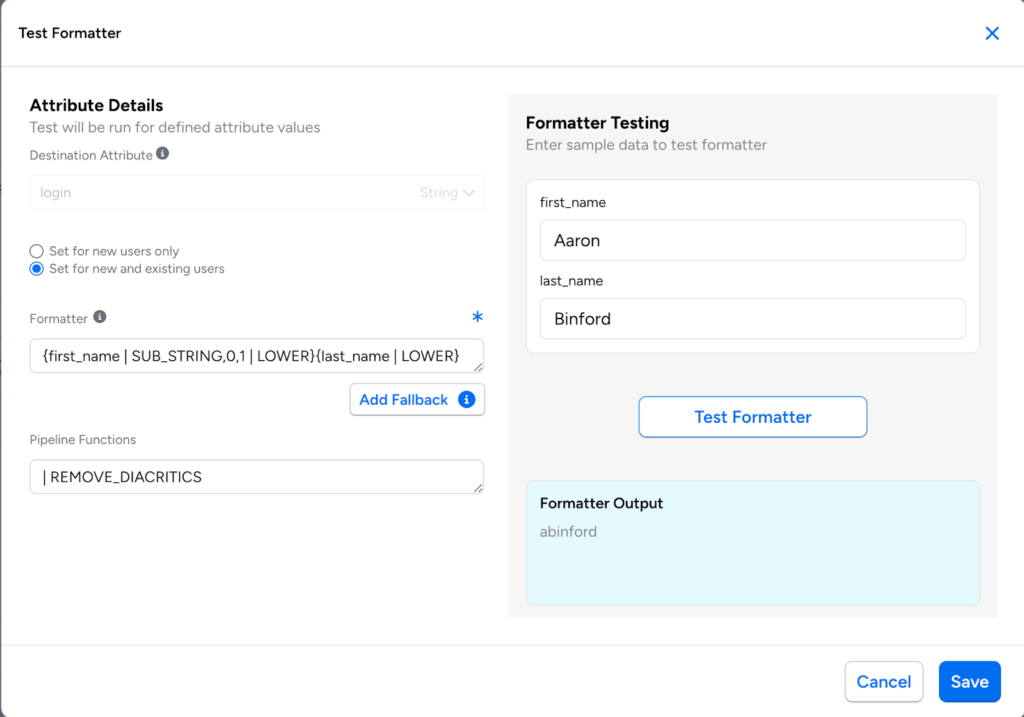Select 'Set for new and existing users'
The width and height of the screenshot is (1024, 717).
(x=37, y=269)
